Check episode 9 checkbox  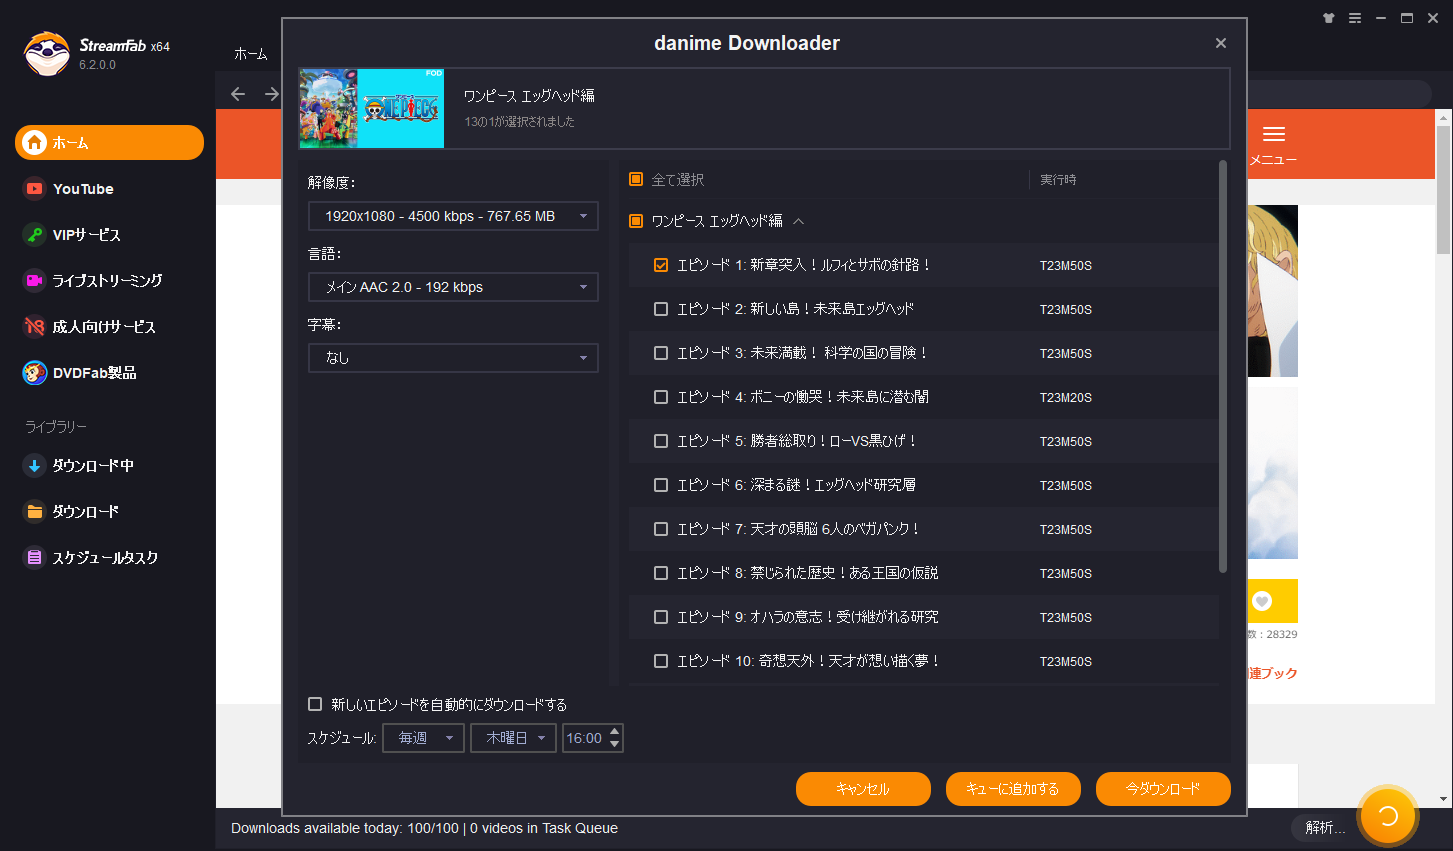[661, 617]
